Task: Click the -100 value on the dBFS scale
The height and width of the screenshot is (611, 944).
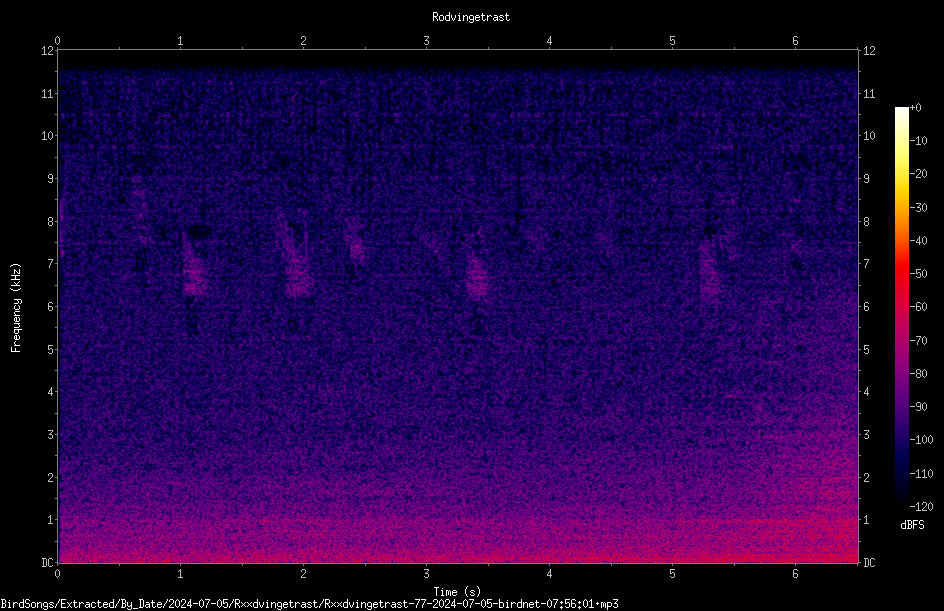Action: pos(921,440)
